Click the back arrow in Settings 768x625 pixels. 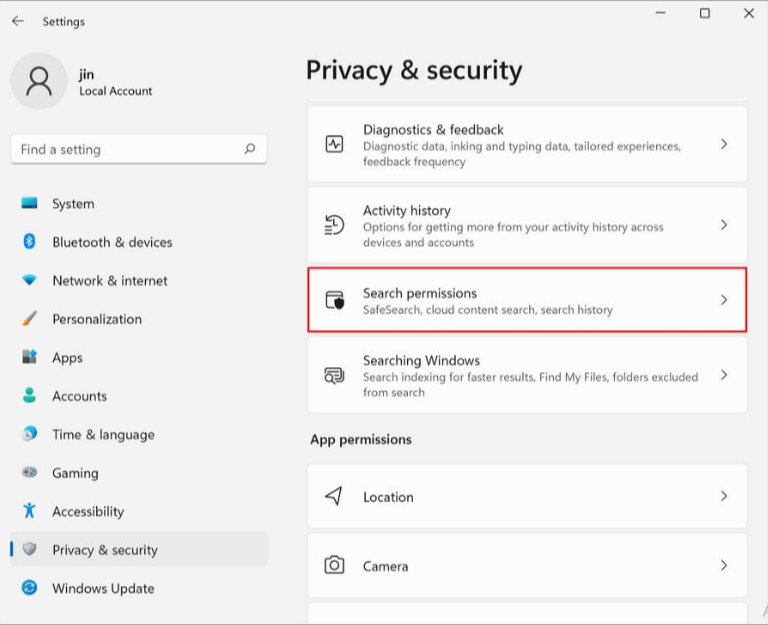point(18,21)
